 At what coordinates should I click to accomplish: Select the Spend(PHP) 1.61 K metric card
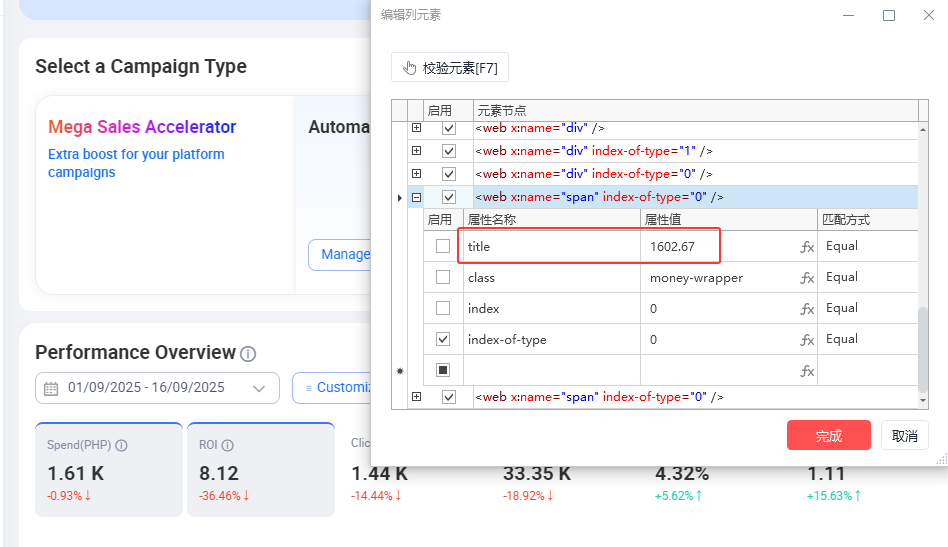109,470
